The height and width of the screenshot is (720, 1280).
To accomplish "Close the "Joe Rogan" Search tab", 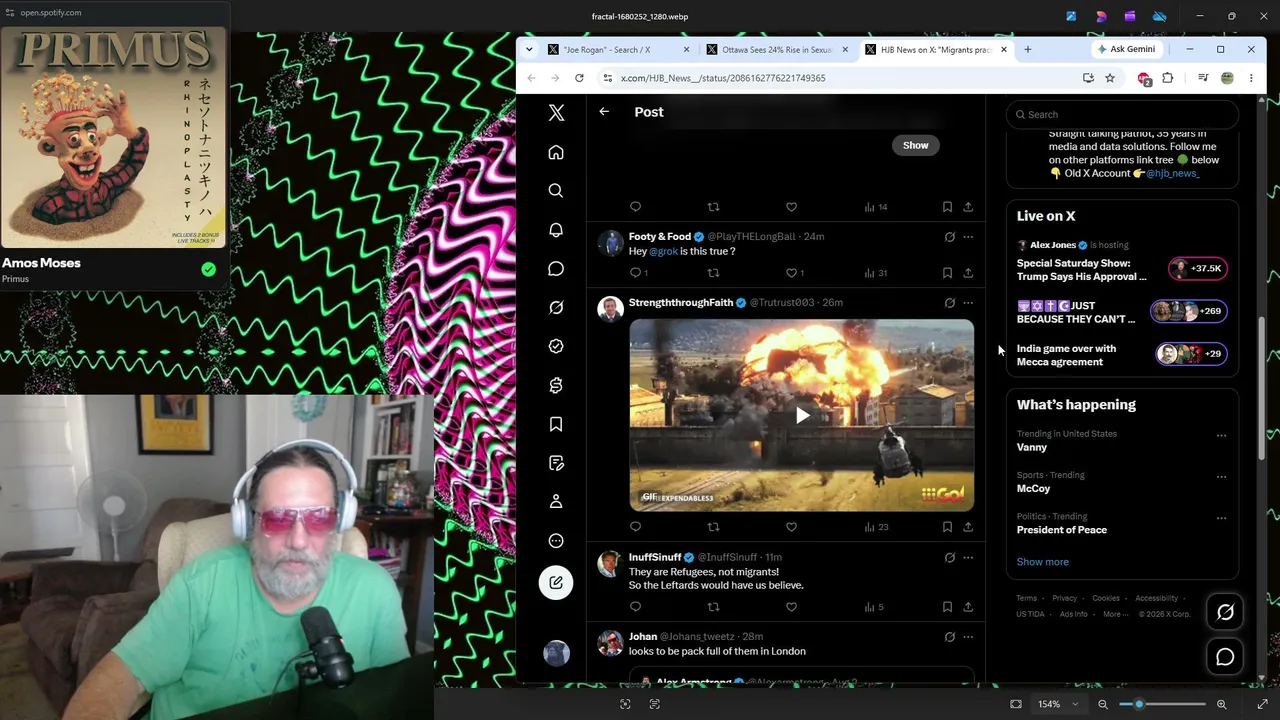I will pos(686,49).
